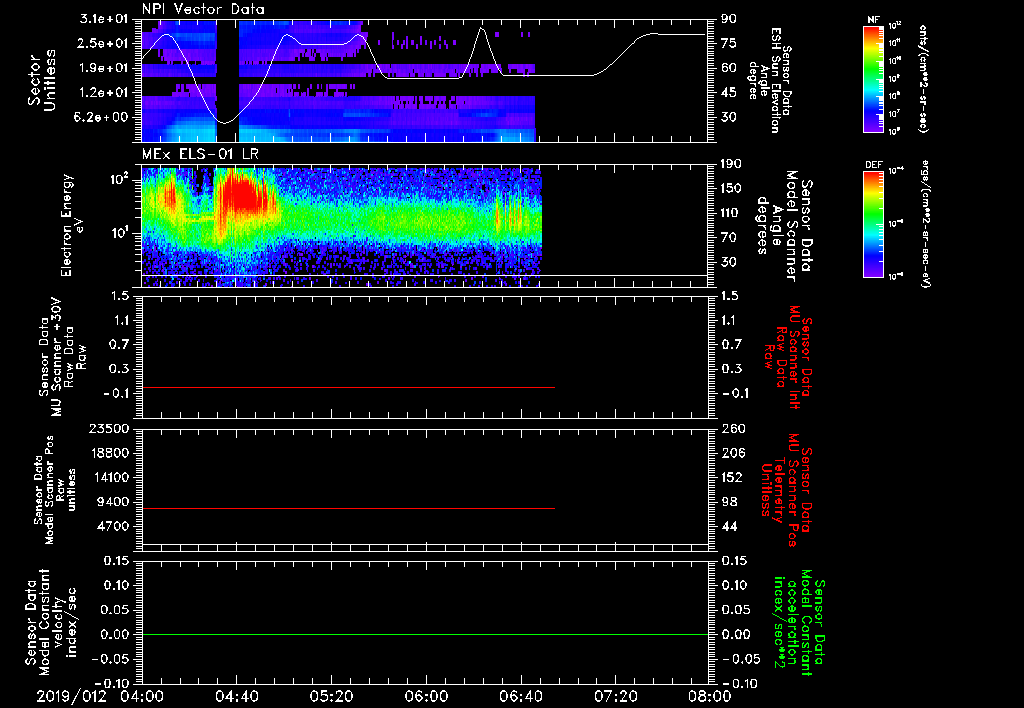Select the 06:40 time axis label
Screen dimensions: 1024x708
tap(520, 696)
